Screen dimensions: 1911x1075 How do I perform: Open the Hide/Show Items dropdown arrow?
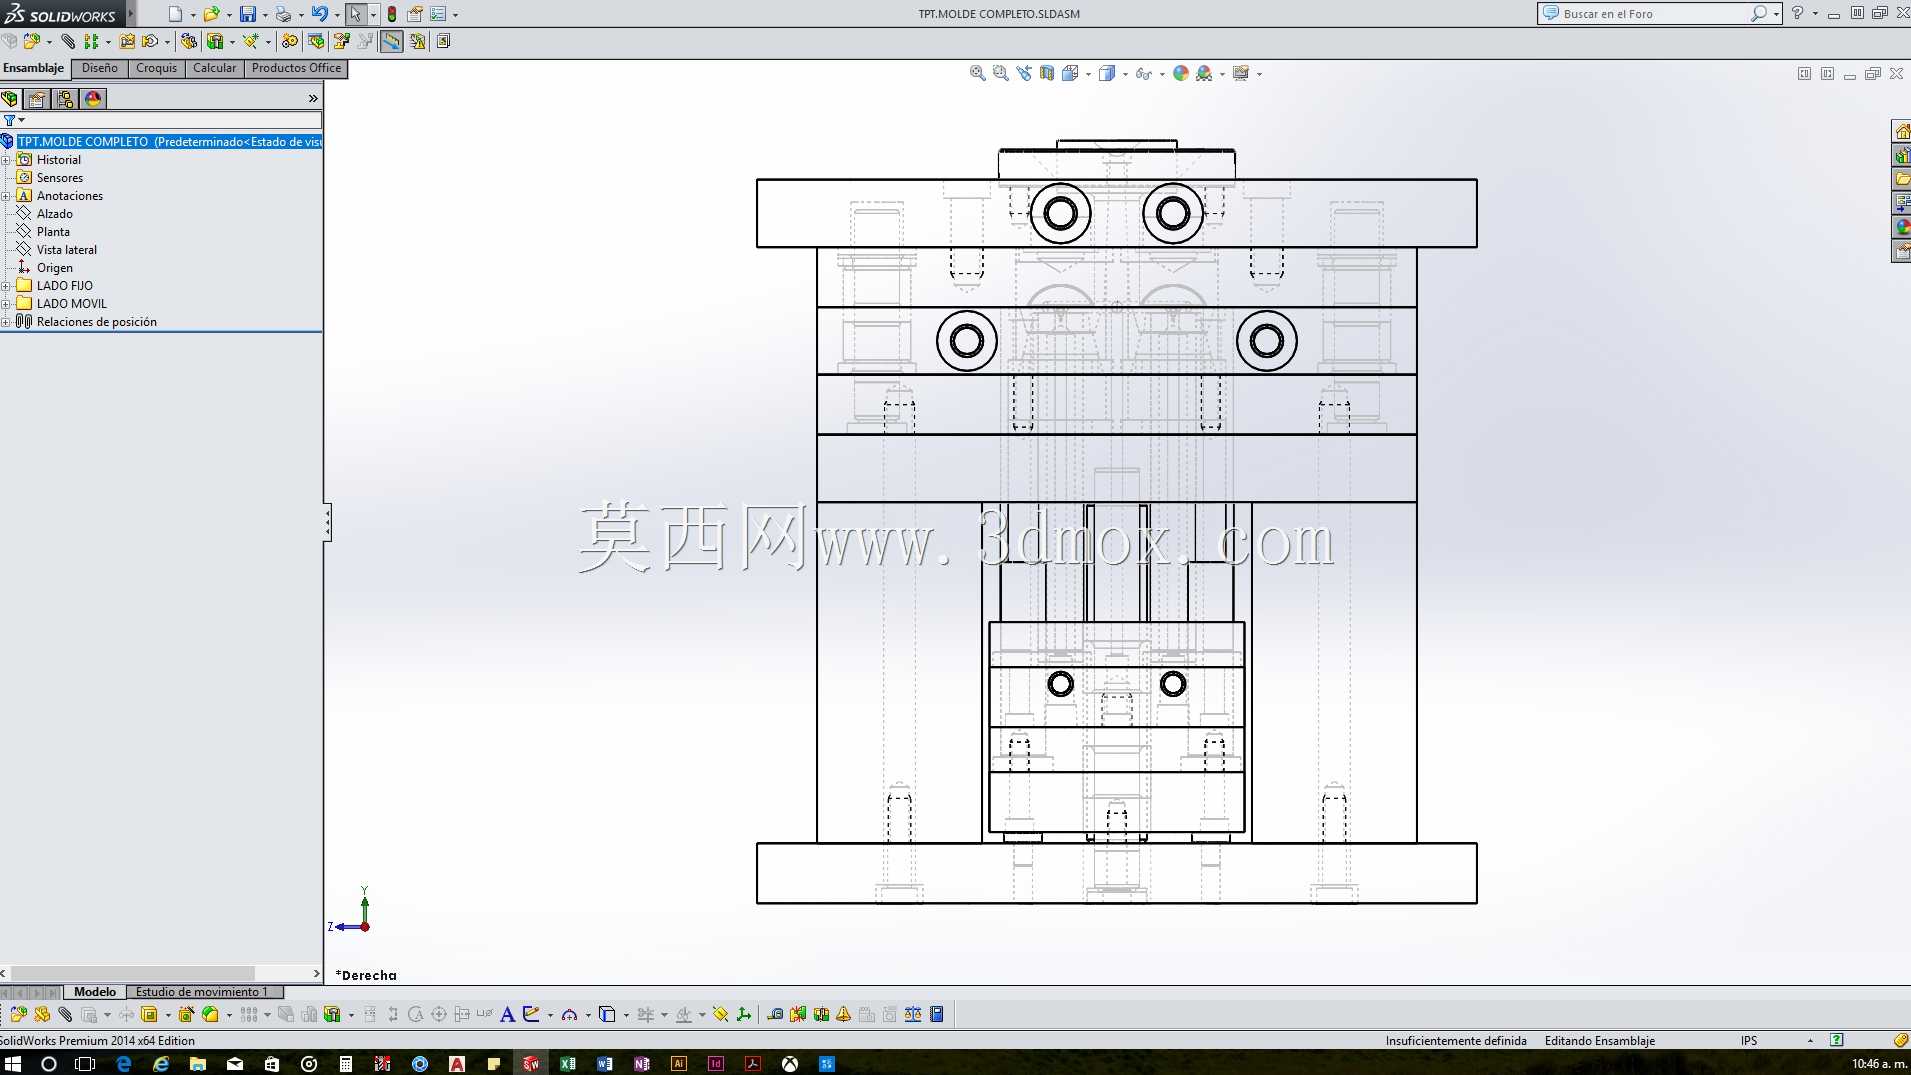coord(1162,74)
